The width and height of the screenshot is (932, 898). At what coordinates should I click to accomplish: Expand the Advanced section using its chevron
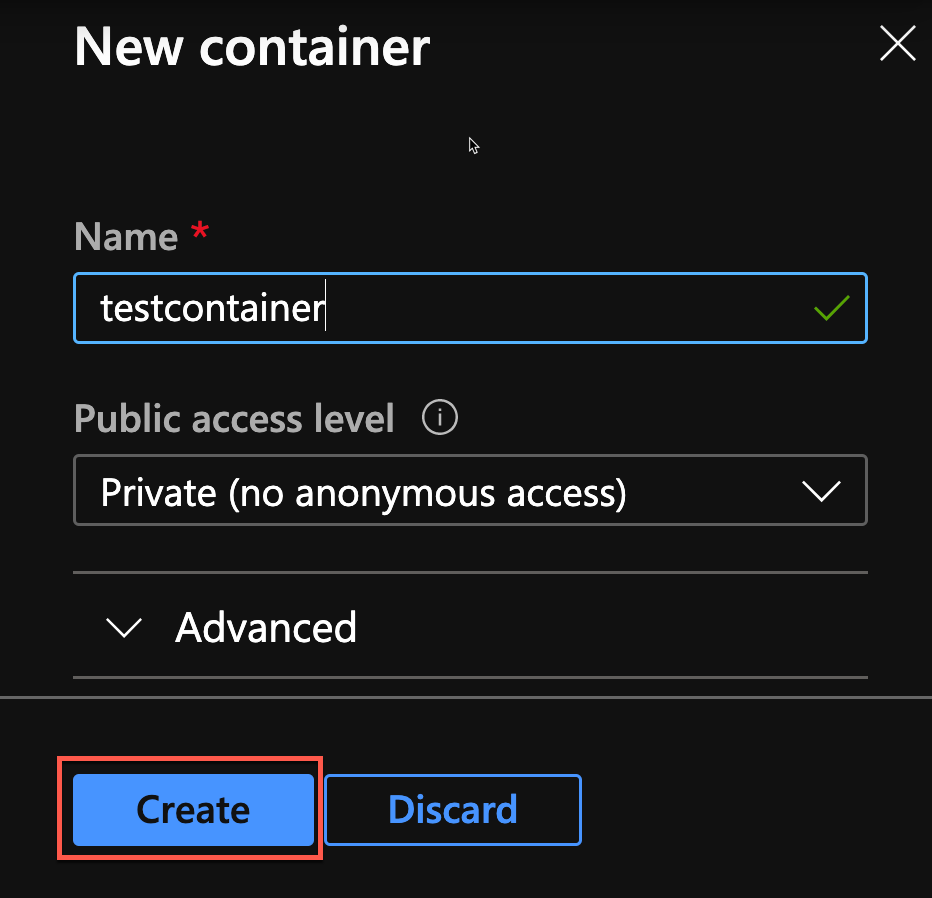tap(124, 628)
